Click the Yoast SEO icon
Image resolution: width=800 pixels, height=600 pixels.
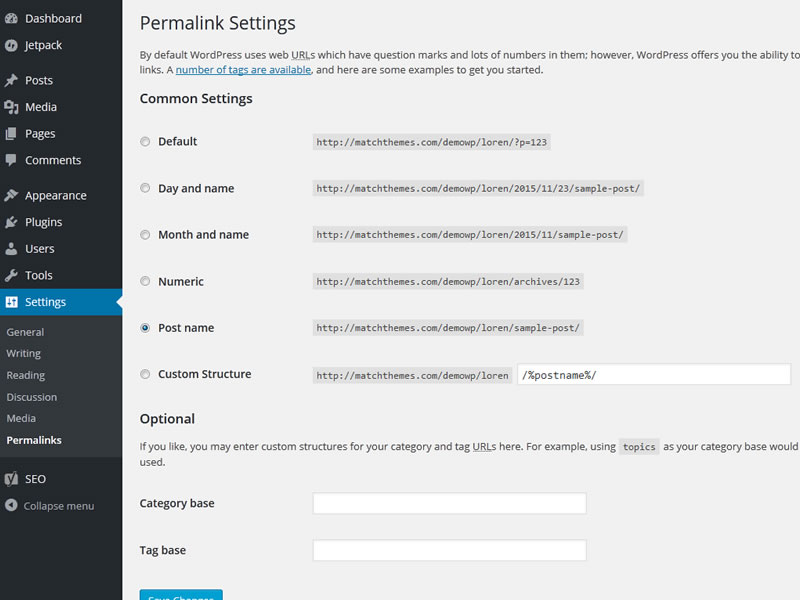click(11, 479)
